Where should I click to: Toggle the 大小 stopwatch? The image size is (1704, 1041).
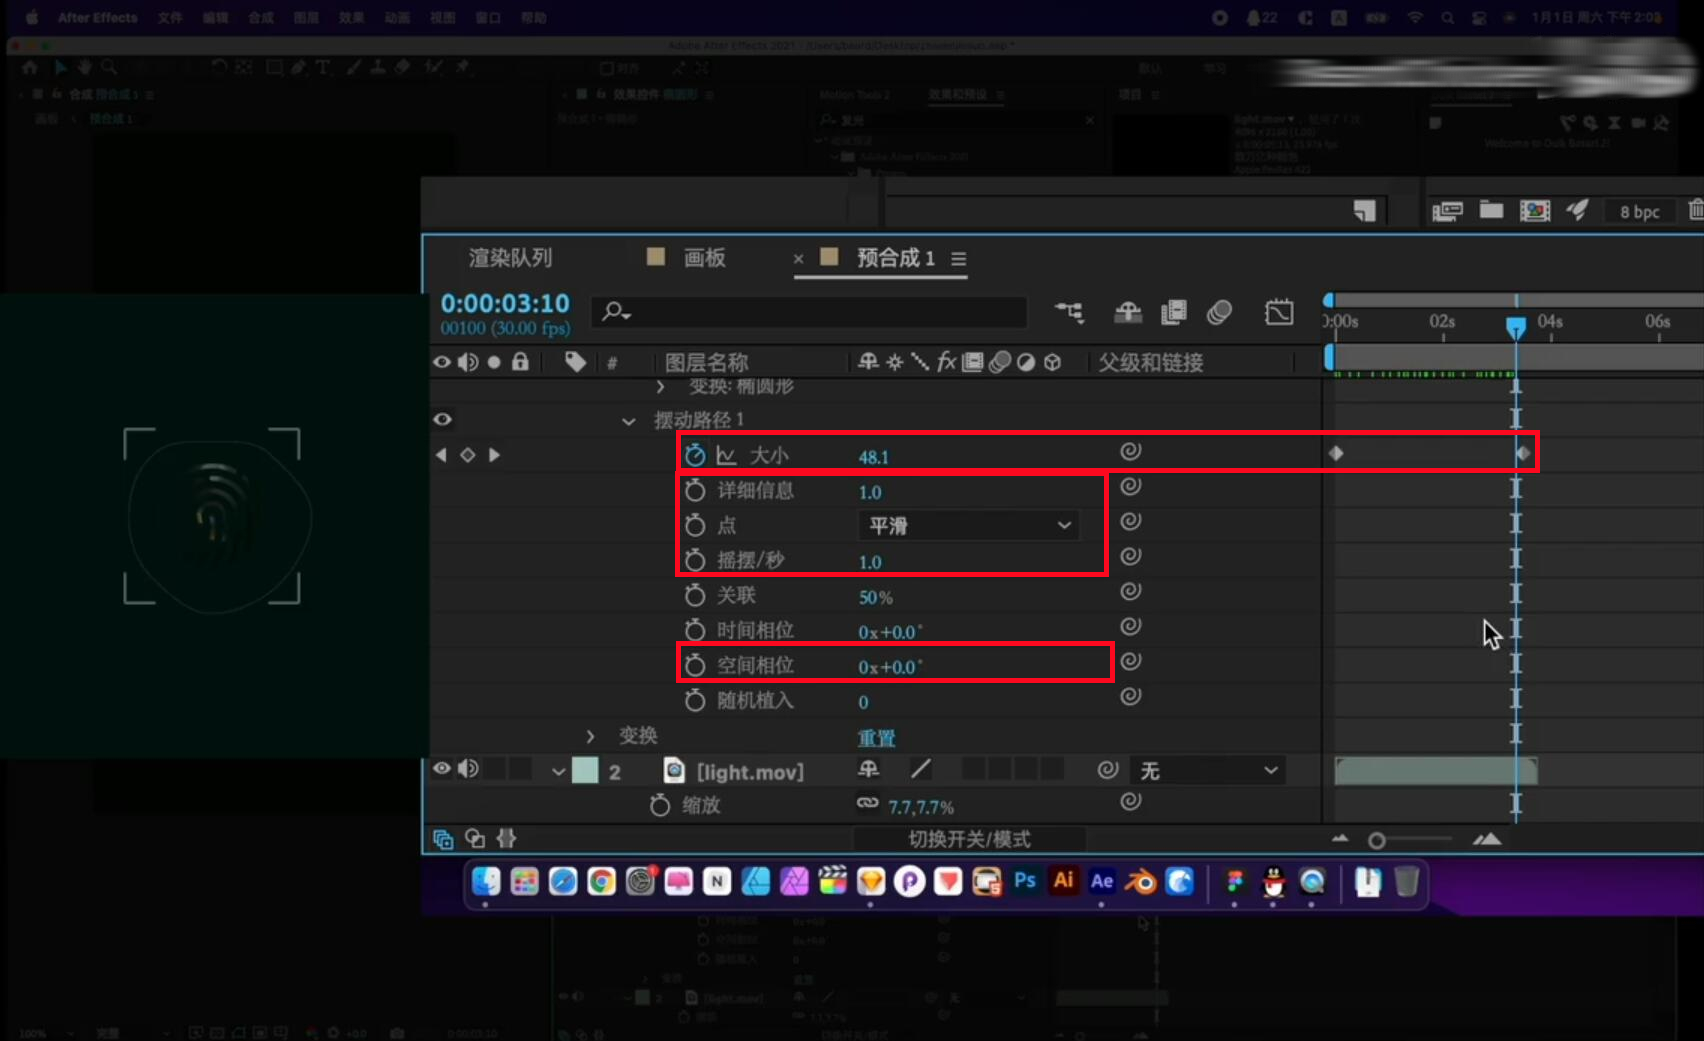coord(695,456)
